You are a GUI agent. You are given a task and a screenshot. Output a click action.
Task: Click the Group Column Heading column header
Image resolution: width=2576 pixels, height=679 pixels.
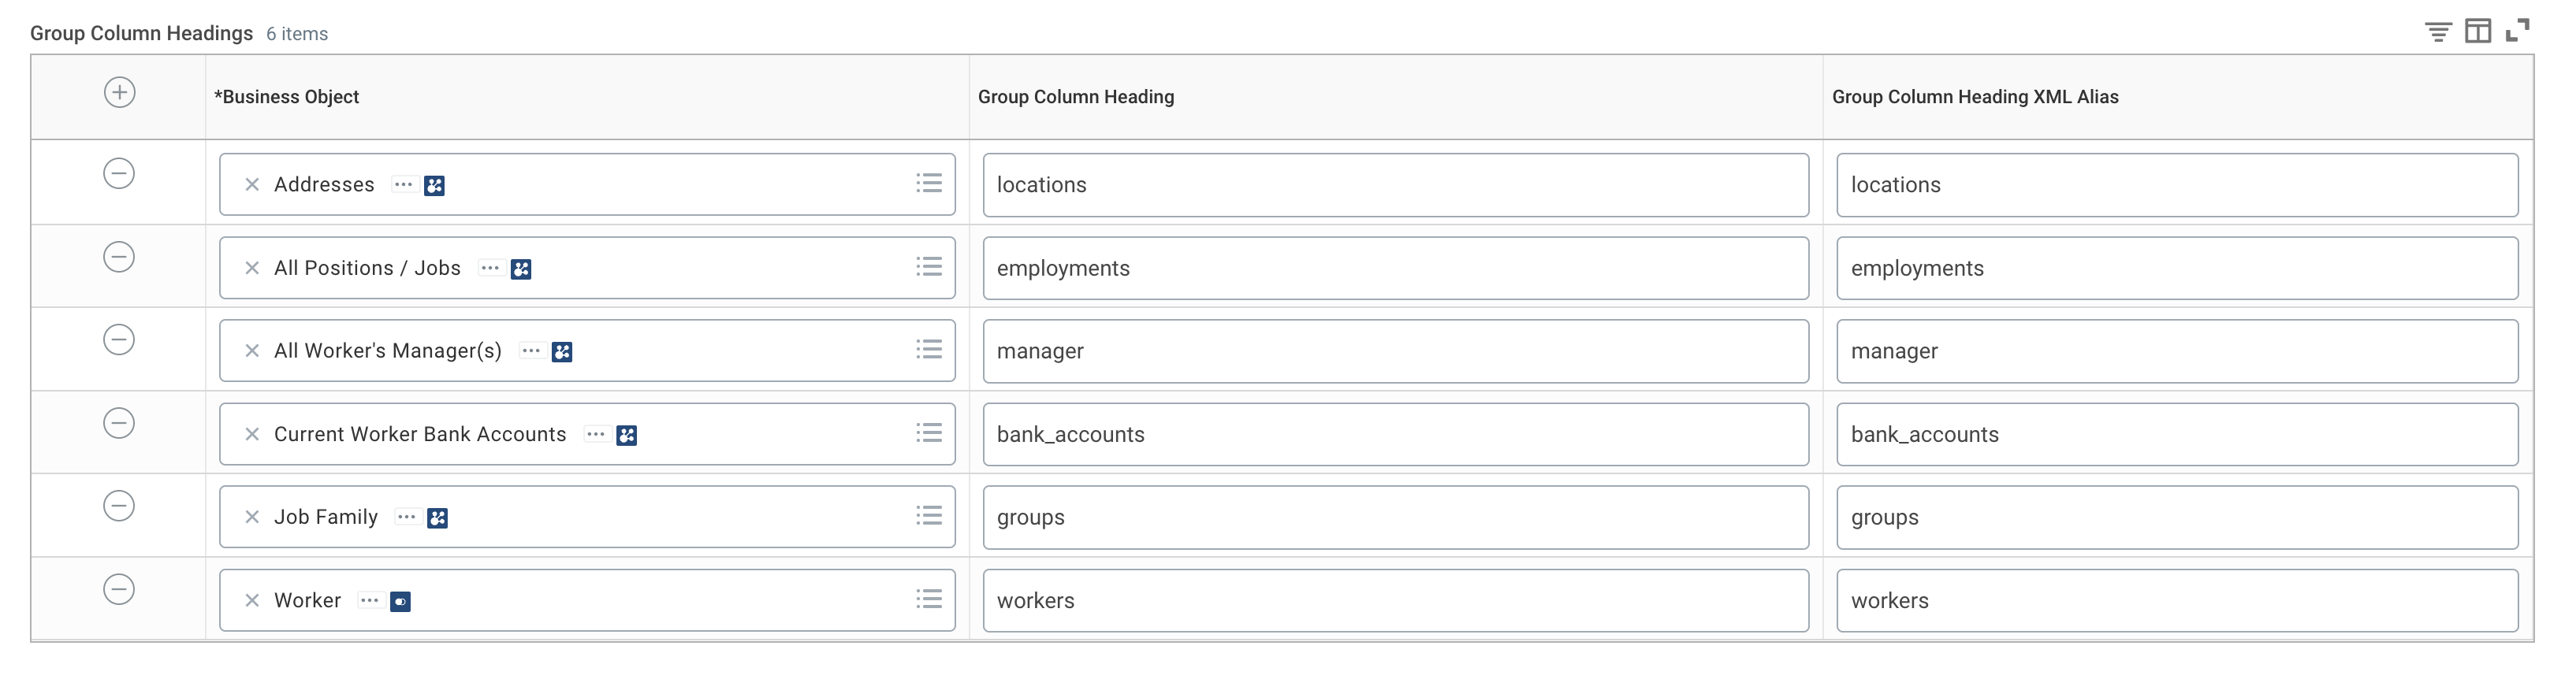pyautogui.click(x=1076, y=97)
